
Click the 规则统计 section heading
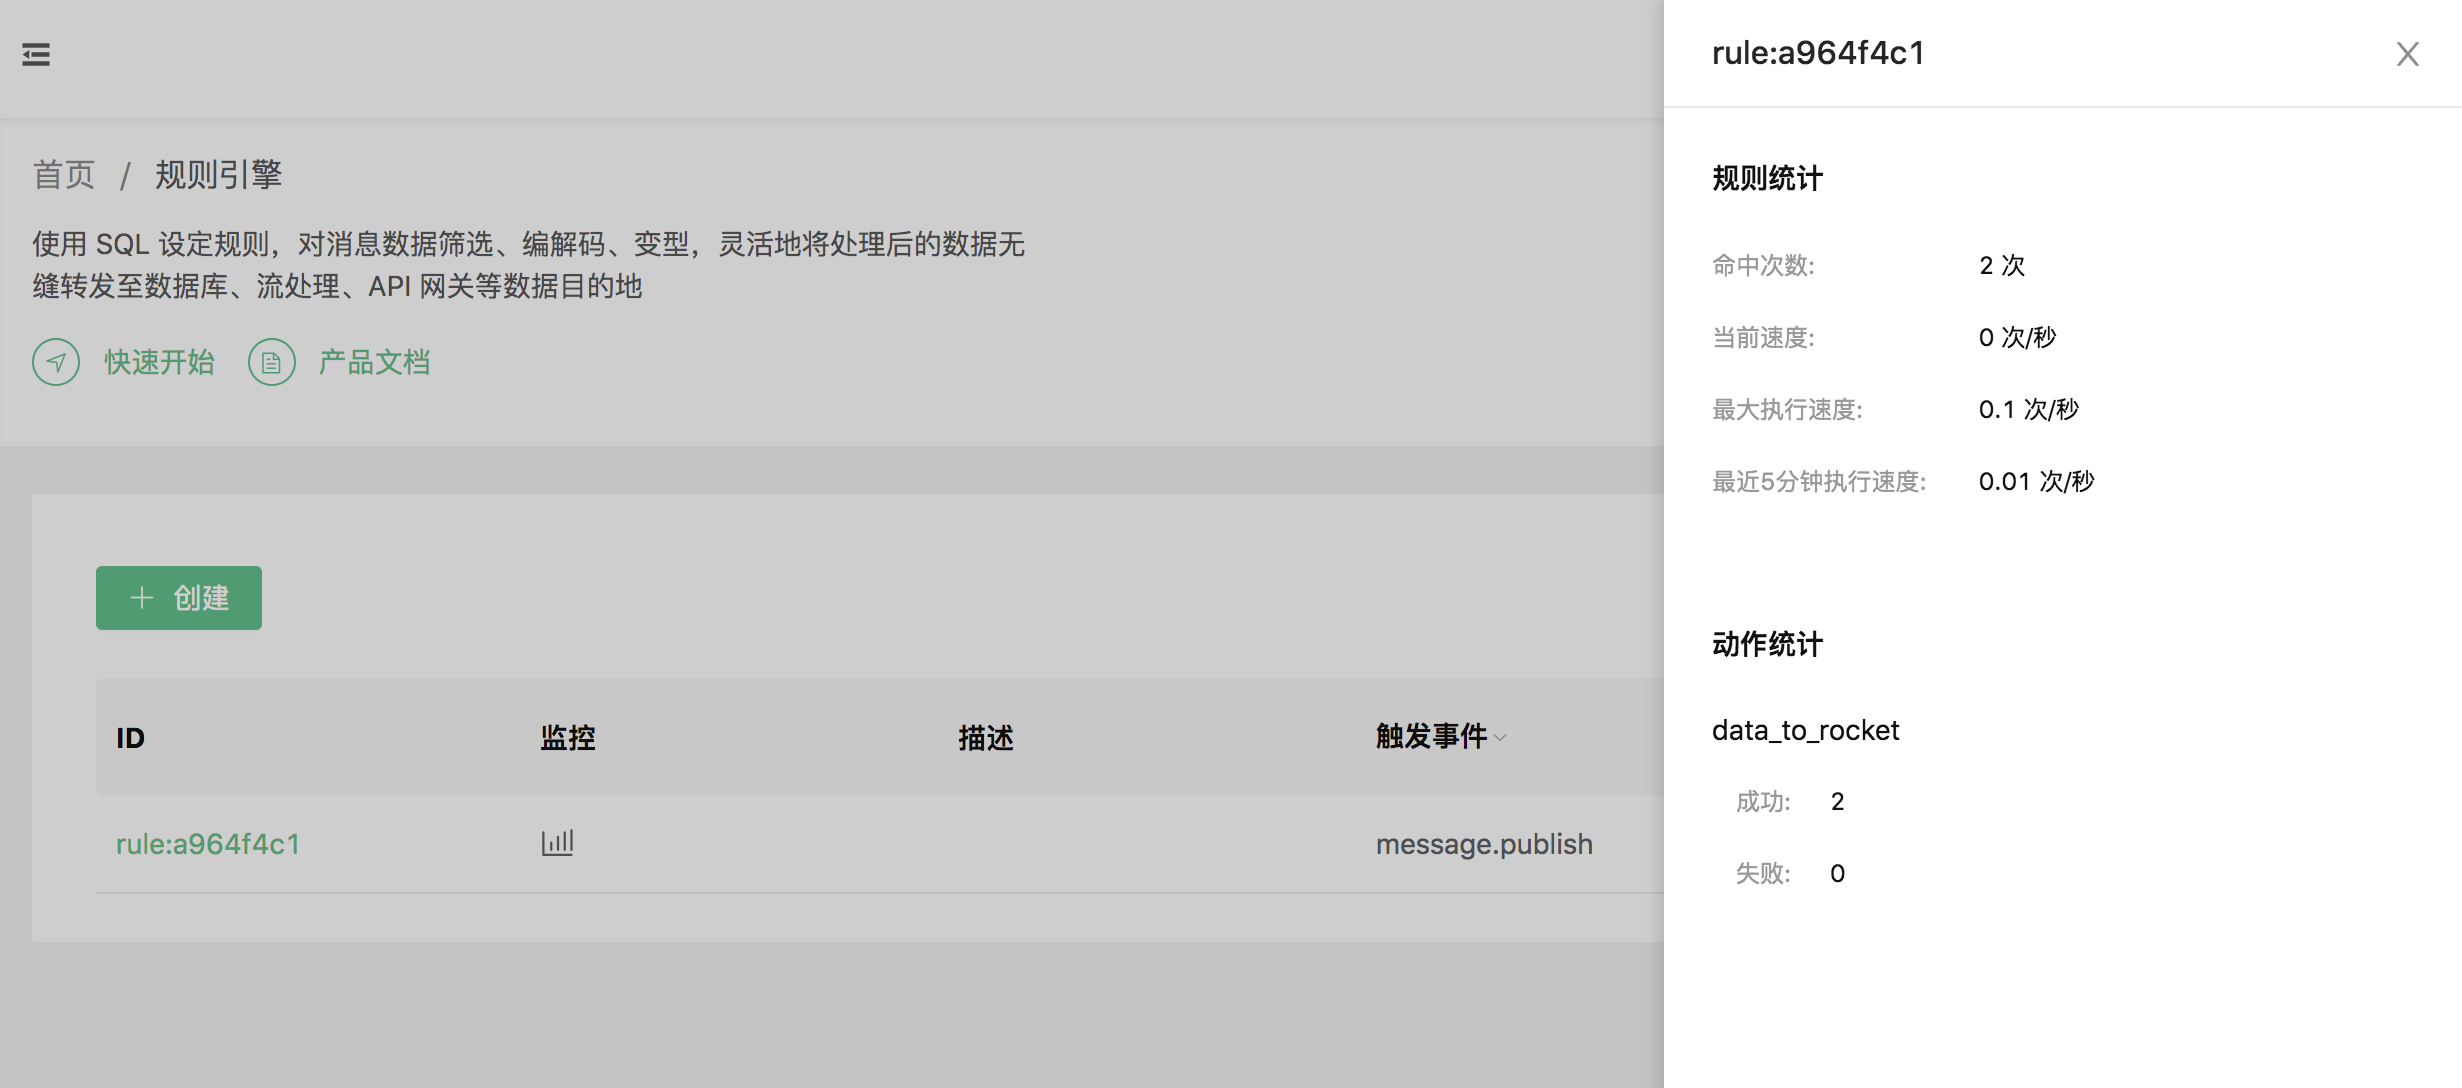[1768, 178]
